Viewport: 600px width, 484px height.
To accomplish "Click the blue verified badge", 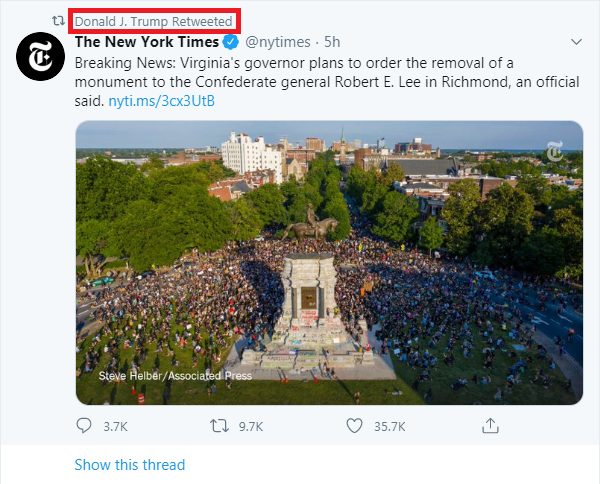I will pos(230,43).
